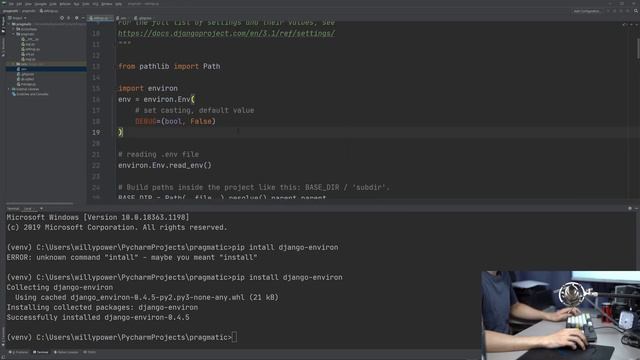Select asgi.py in the project tree

28,44
